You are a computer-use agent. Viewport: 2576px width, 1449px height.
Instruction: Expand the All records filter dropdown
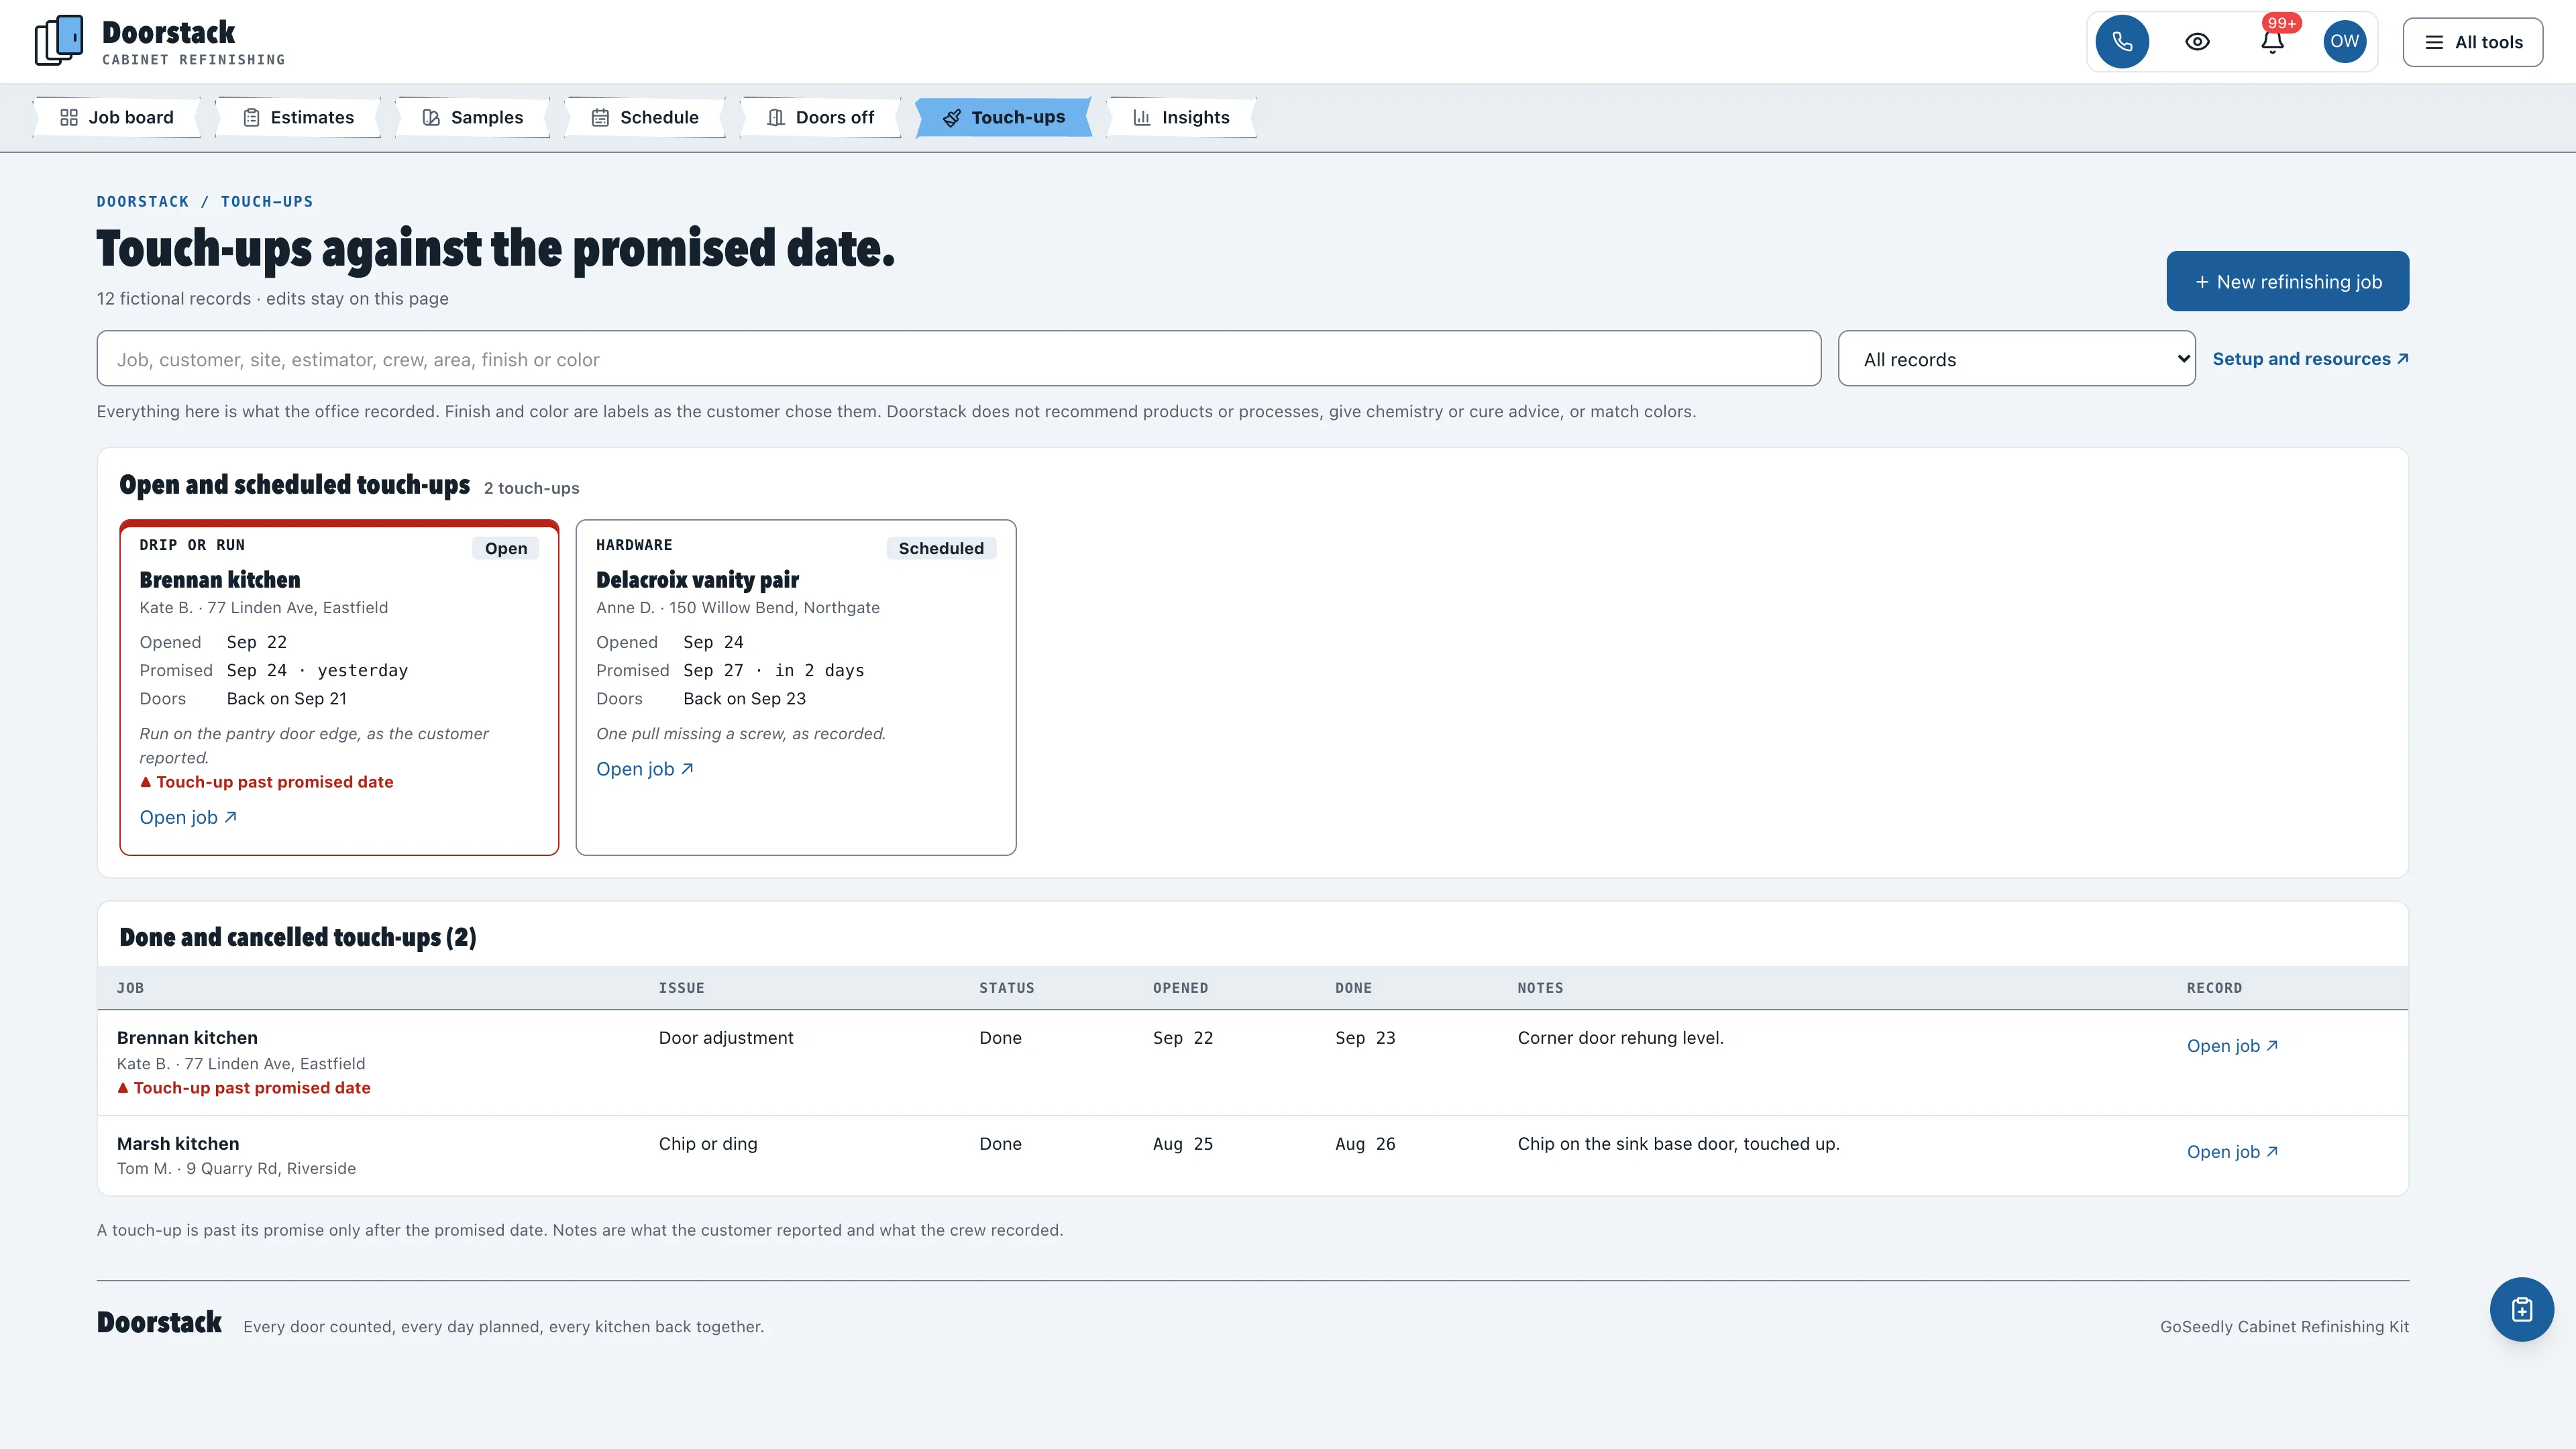point(2016,359)
